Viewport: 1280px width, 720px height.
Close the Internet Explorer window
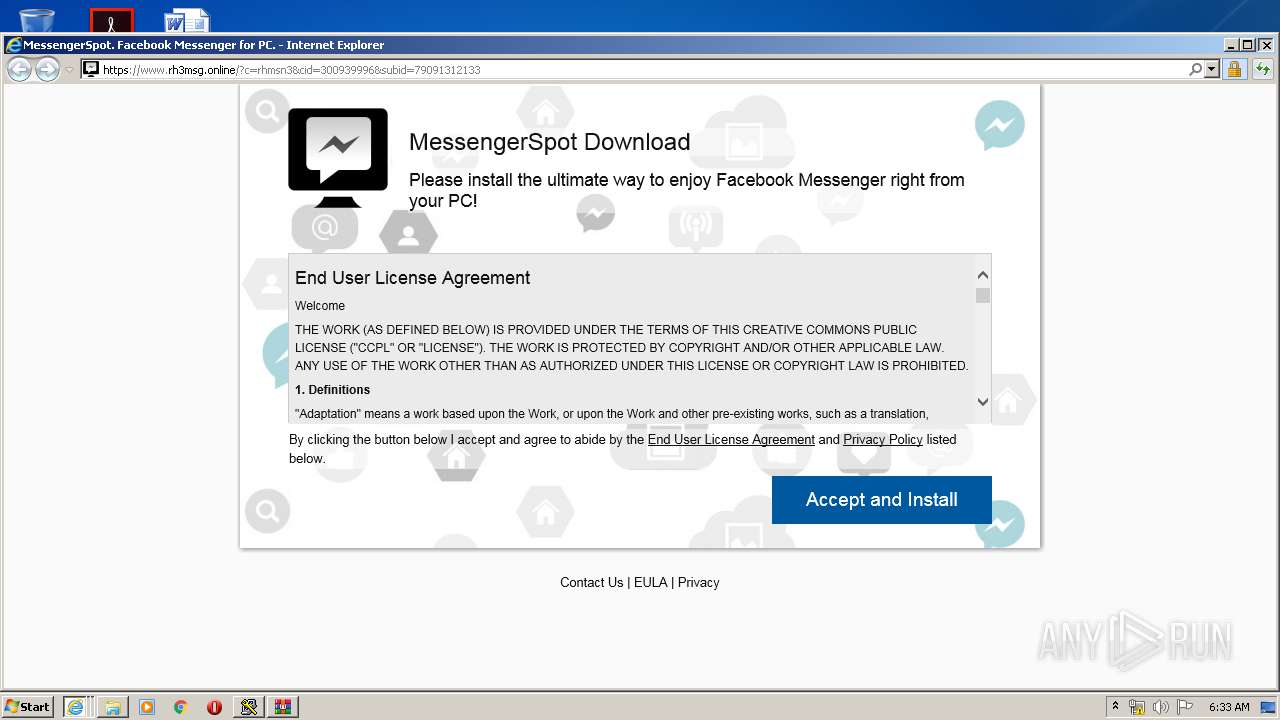(x=1265, y=45)
